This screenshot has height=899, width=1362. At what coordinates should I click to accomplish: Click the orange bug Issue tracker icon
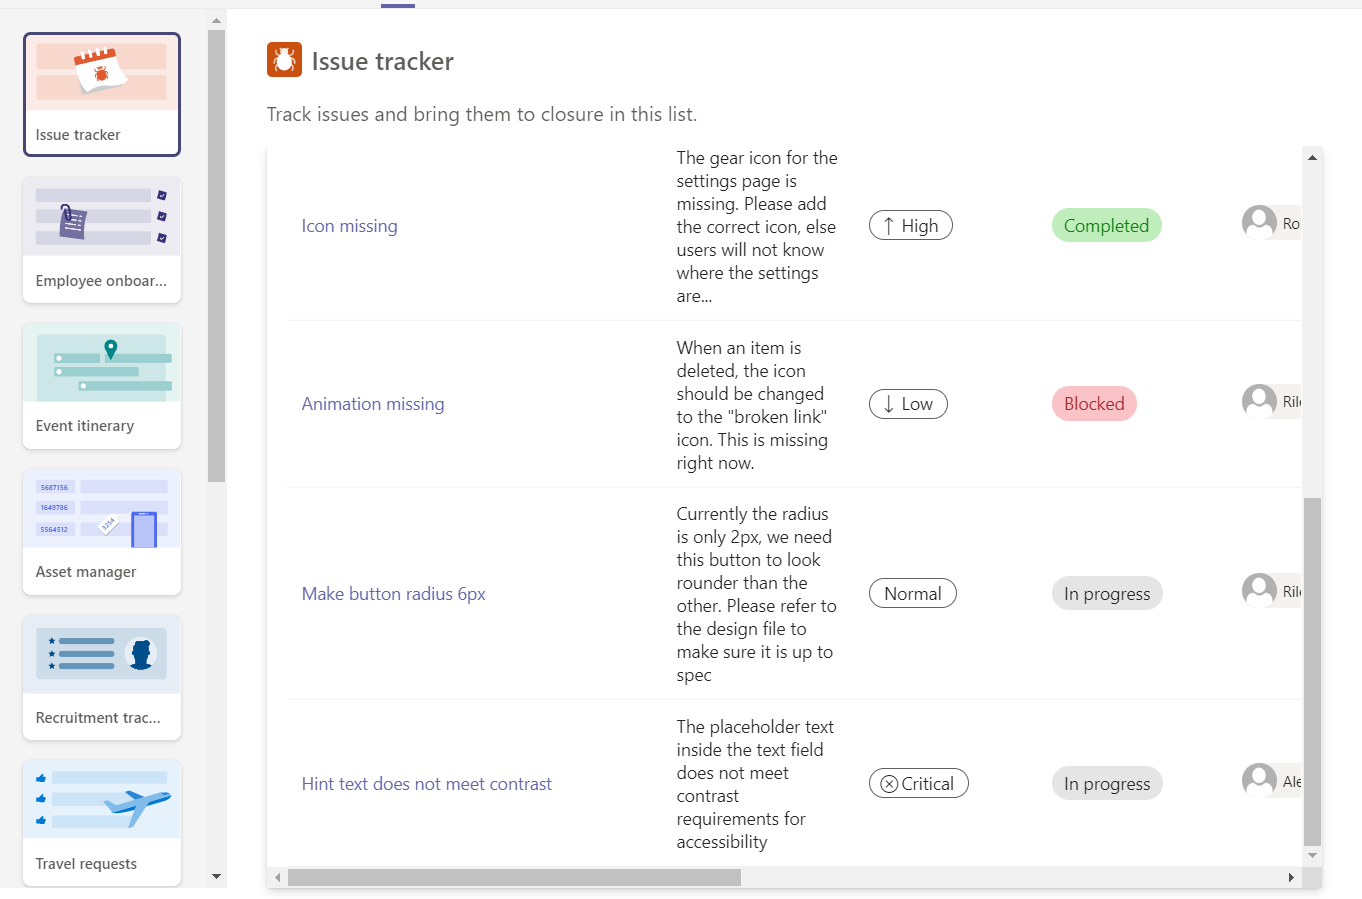pos(284,60)
